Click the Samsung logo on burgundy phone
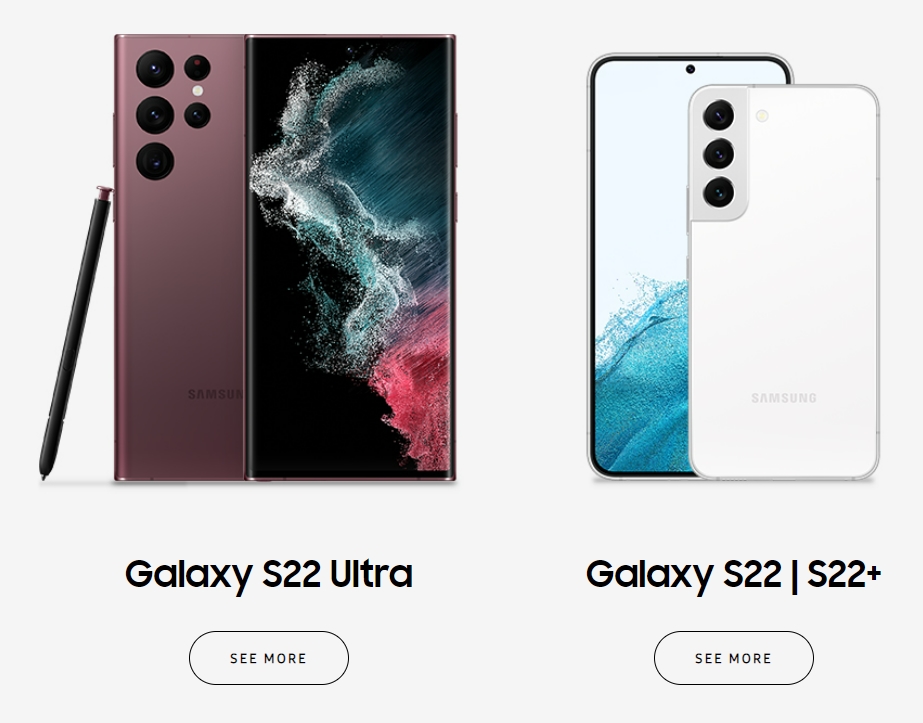 tap(215, 394)
